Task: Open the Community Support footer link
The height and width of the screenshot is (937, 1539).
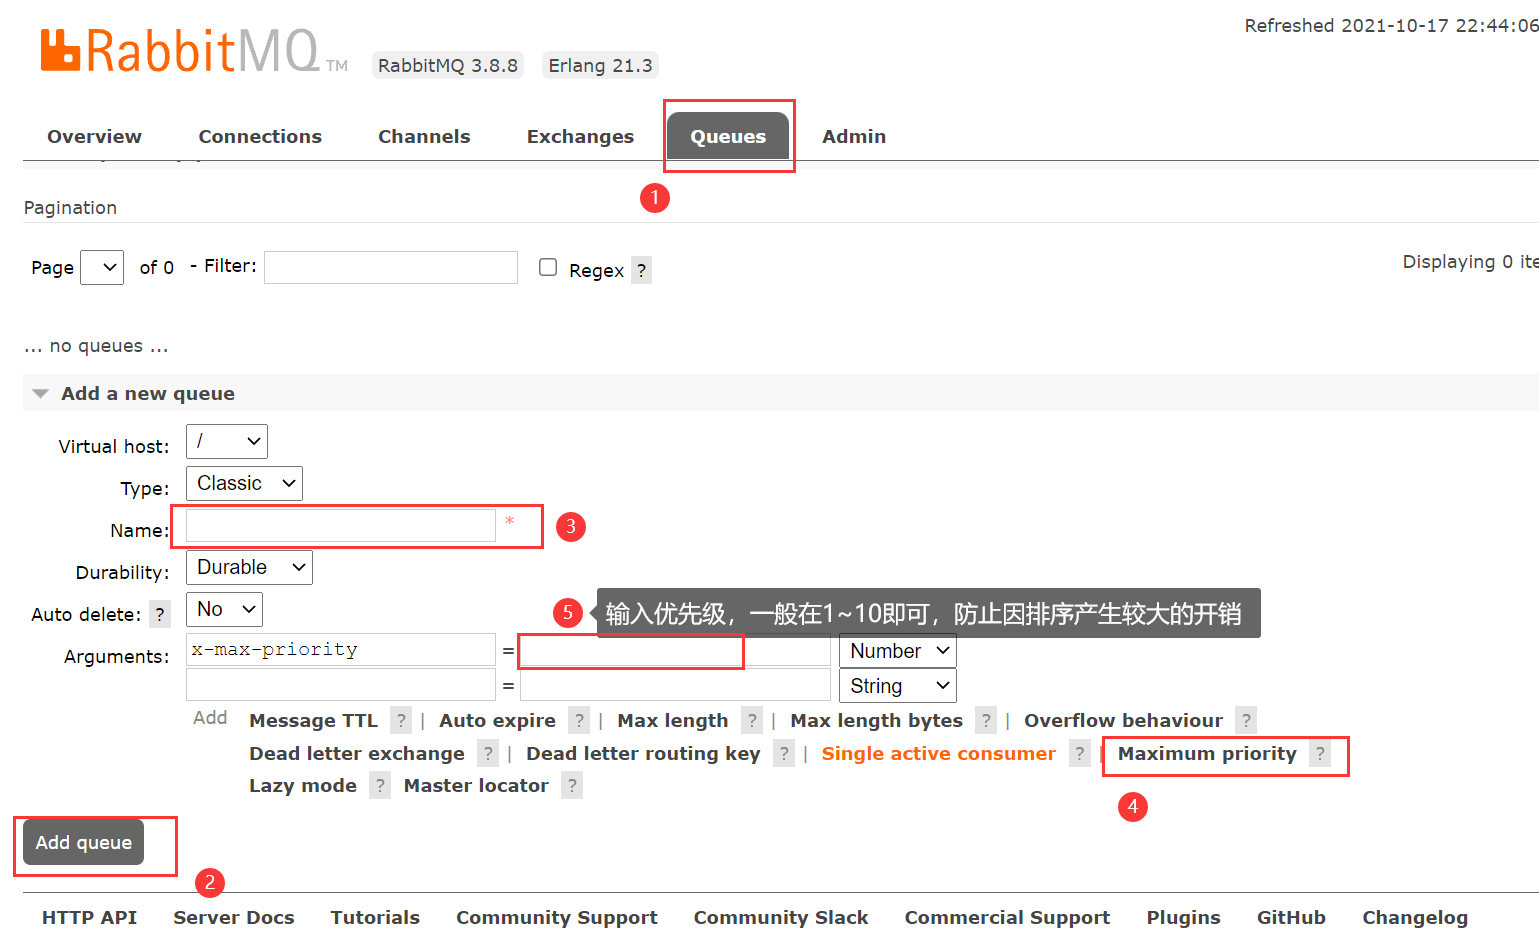Action: (x=557, y=917)
